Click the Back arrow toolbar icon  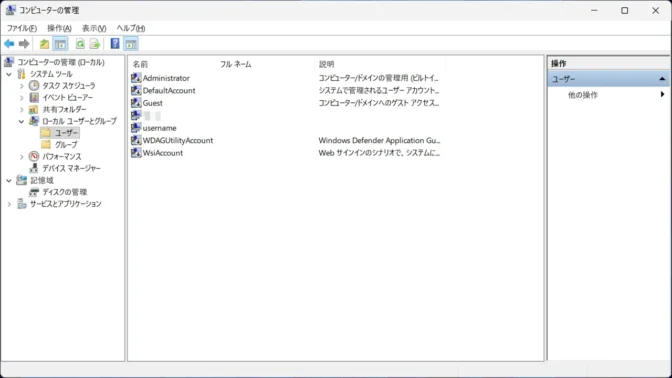(9, 44)
